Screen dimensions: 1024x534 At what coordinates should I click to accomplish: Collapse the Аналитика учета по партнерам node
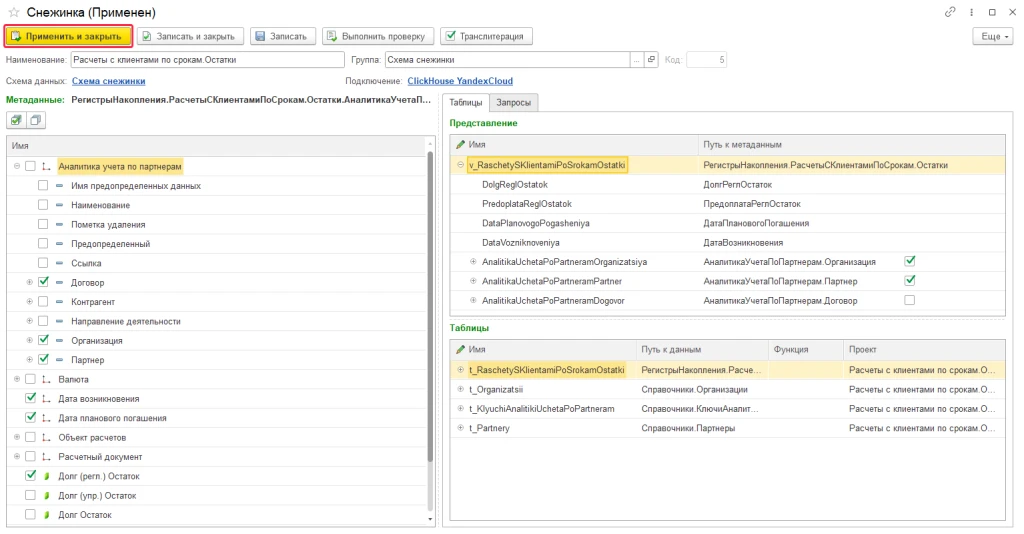click(17, 166)
